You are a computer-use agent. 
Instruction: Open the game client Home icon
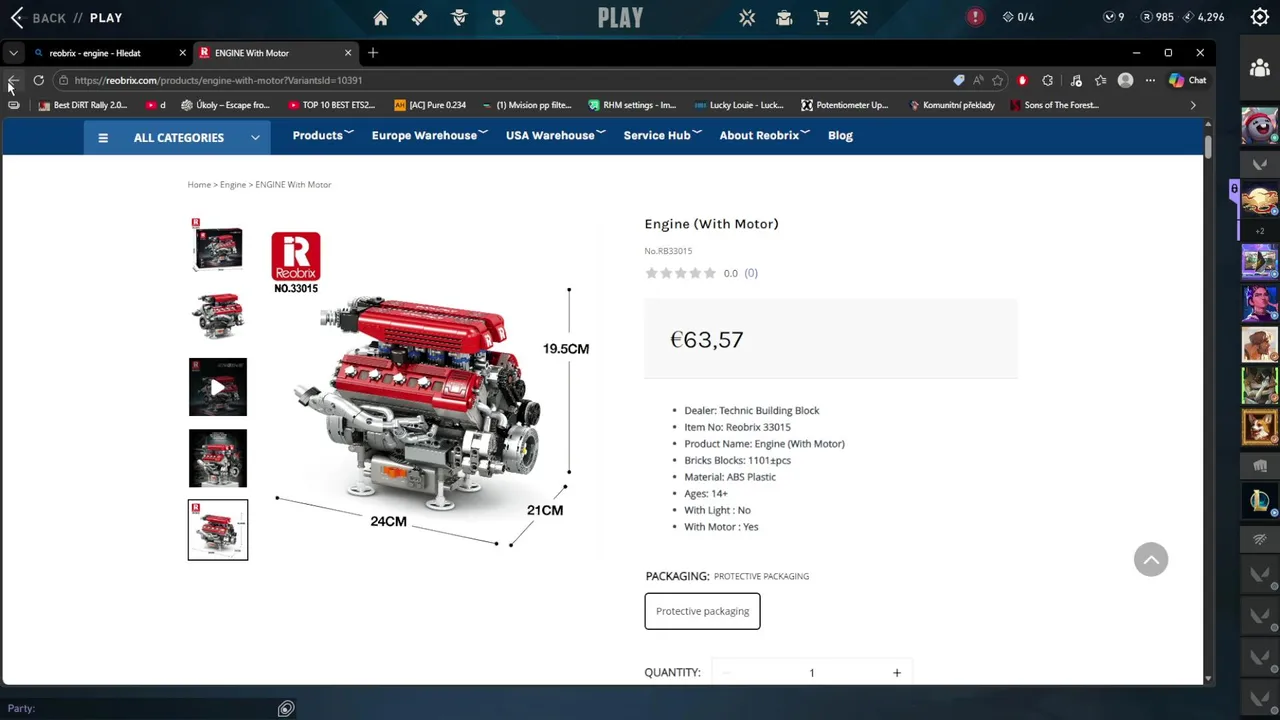pyautogui.click(x=380, y=17)
